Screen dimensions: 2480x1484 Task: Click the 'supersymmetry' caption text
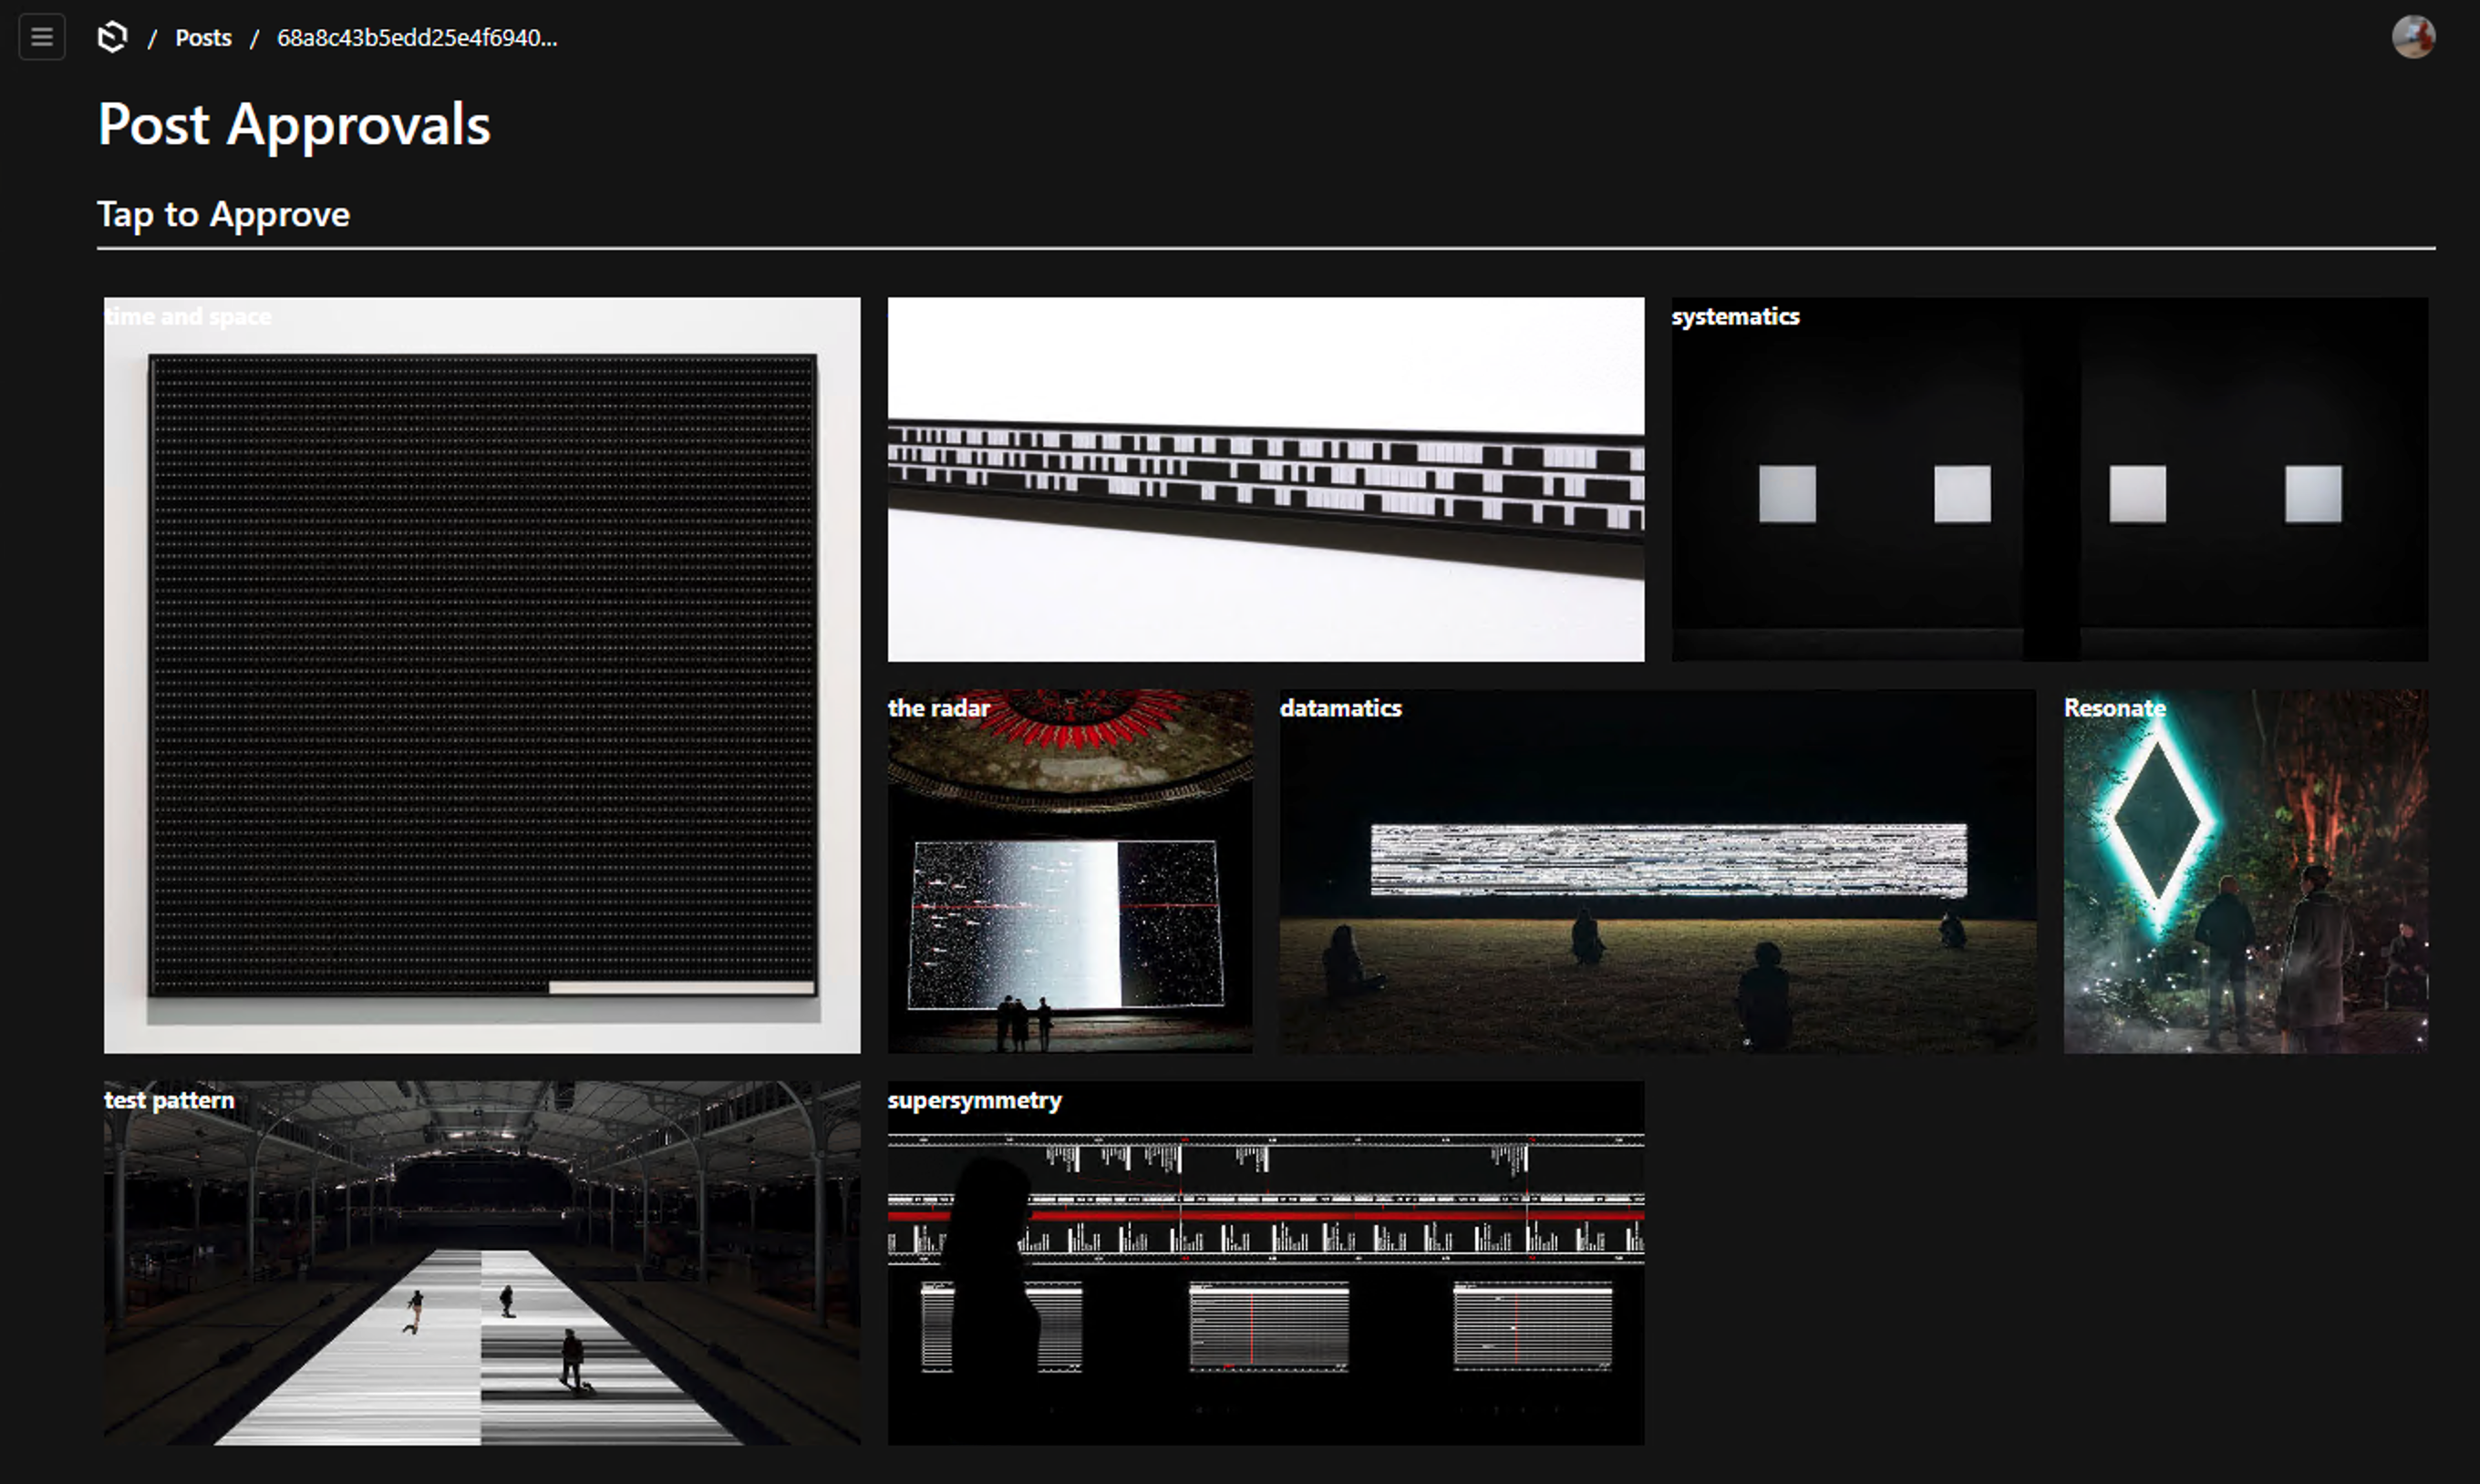pyautogui.click(x=974, y=1100)
